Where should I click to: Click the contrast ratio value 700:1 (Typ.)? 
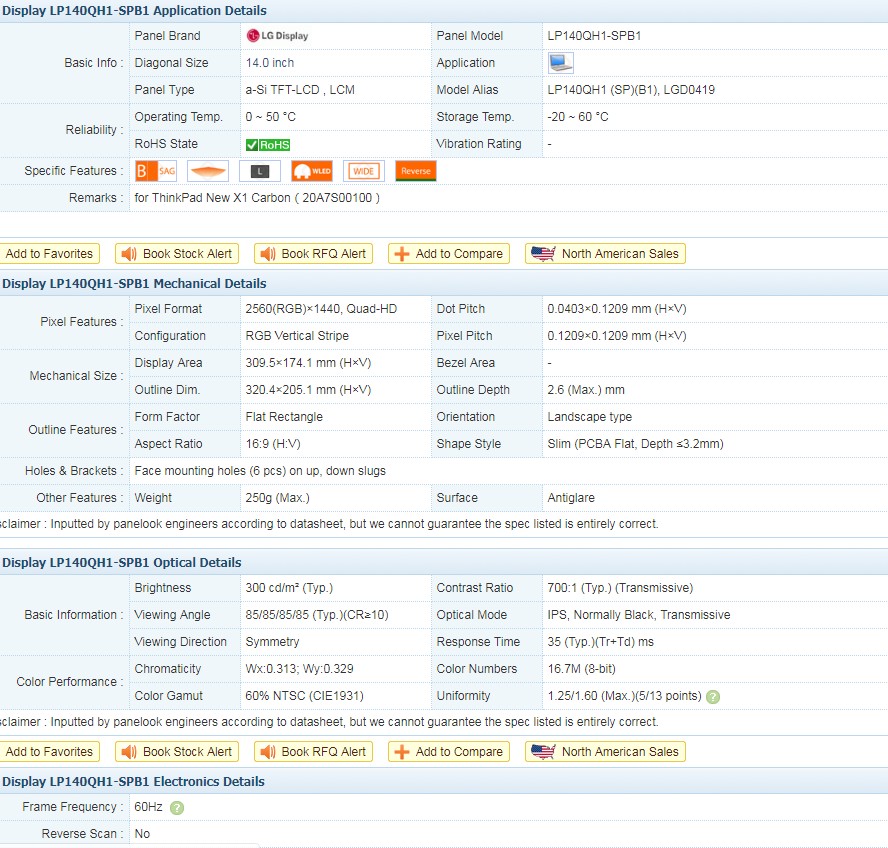click(x=620, y=588)
